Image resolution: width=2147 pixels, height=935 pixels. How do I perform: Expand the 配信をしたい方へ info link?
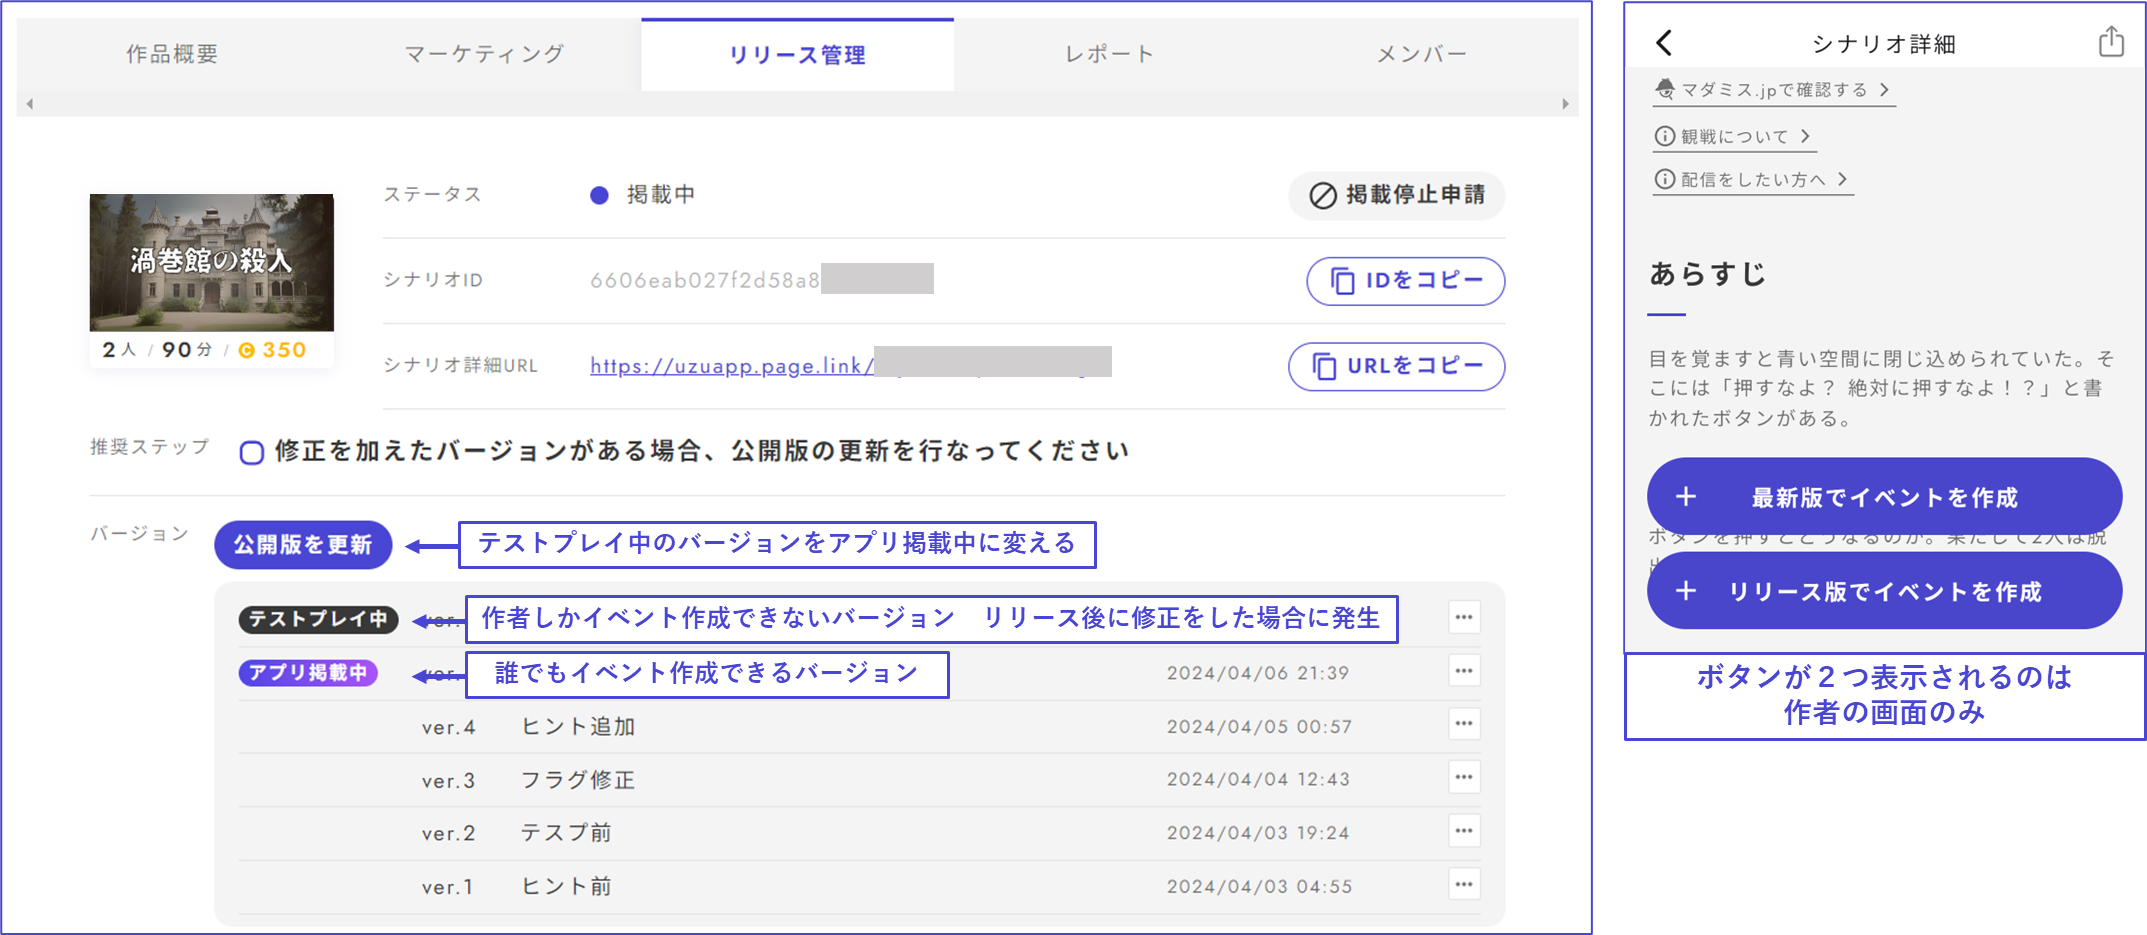click(1752, 180)
